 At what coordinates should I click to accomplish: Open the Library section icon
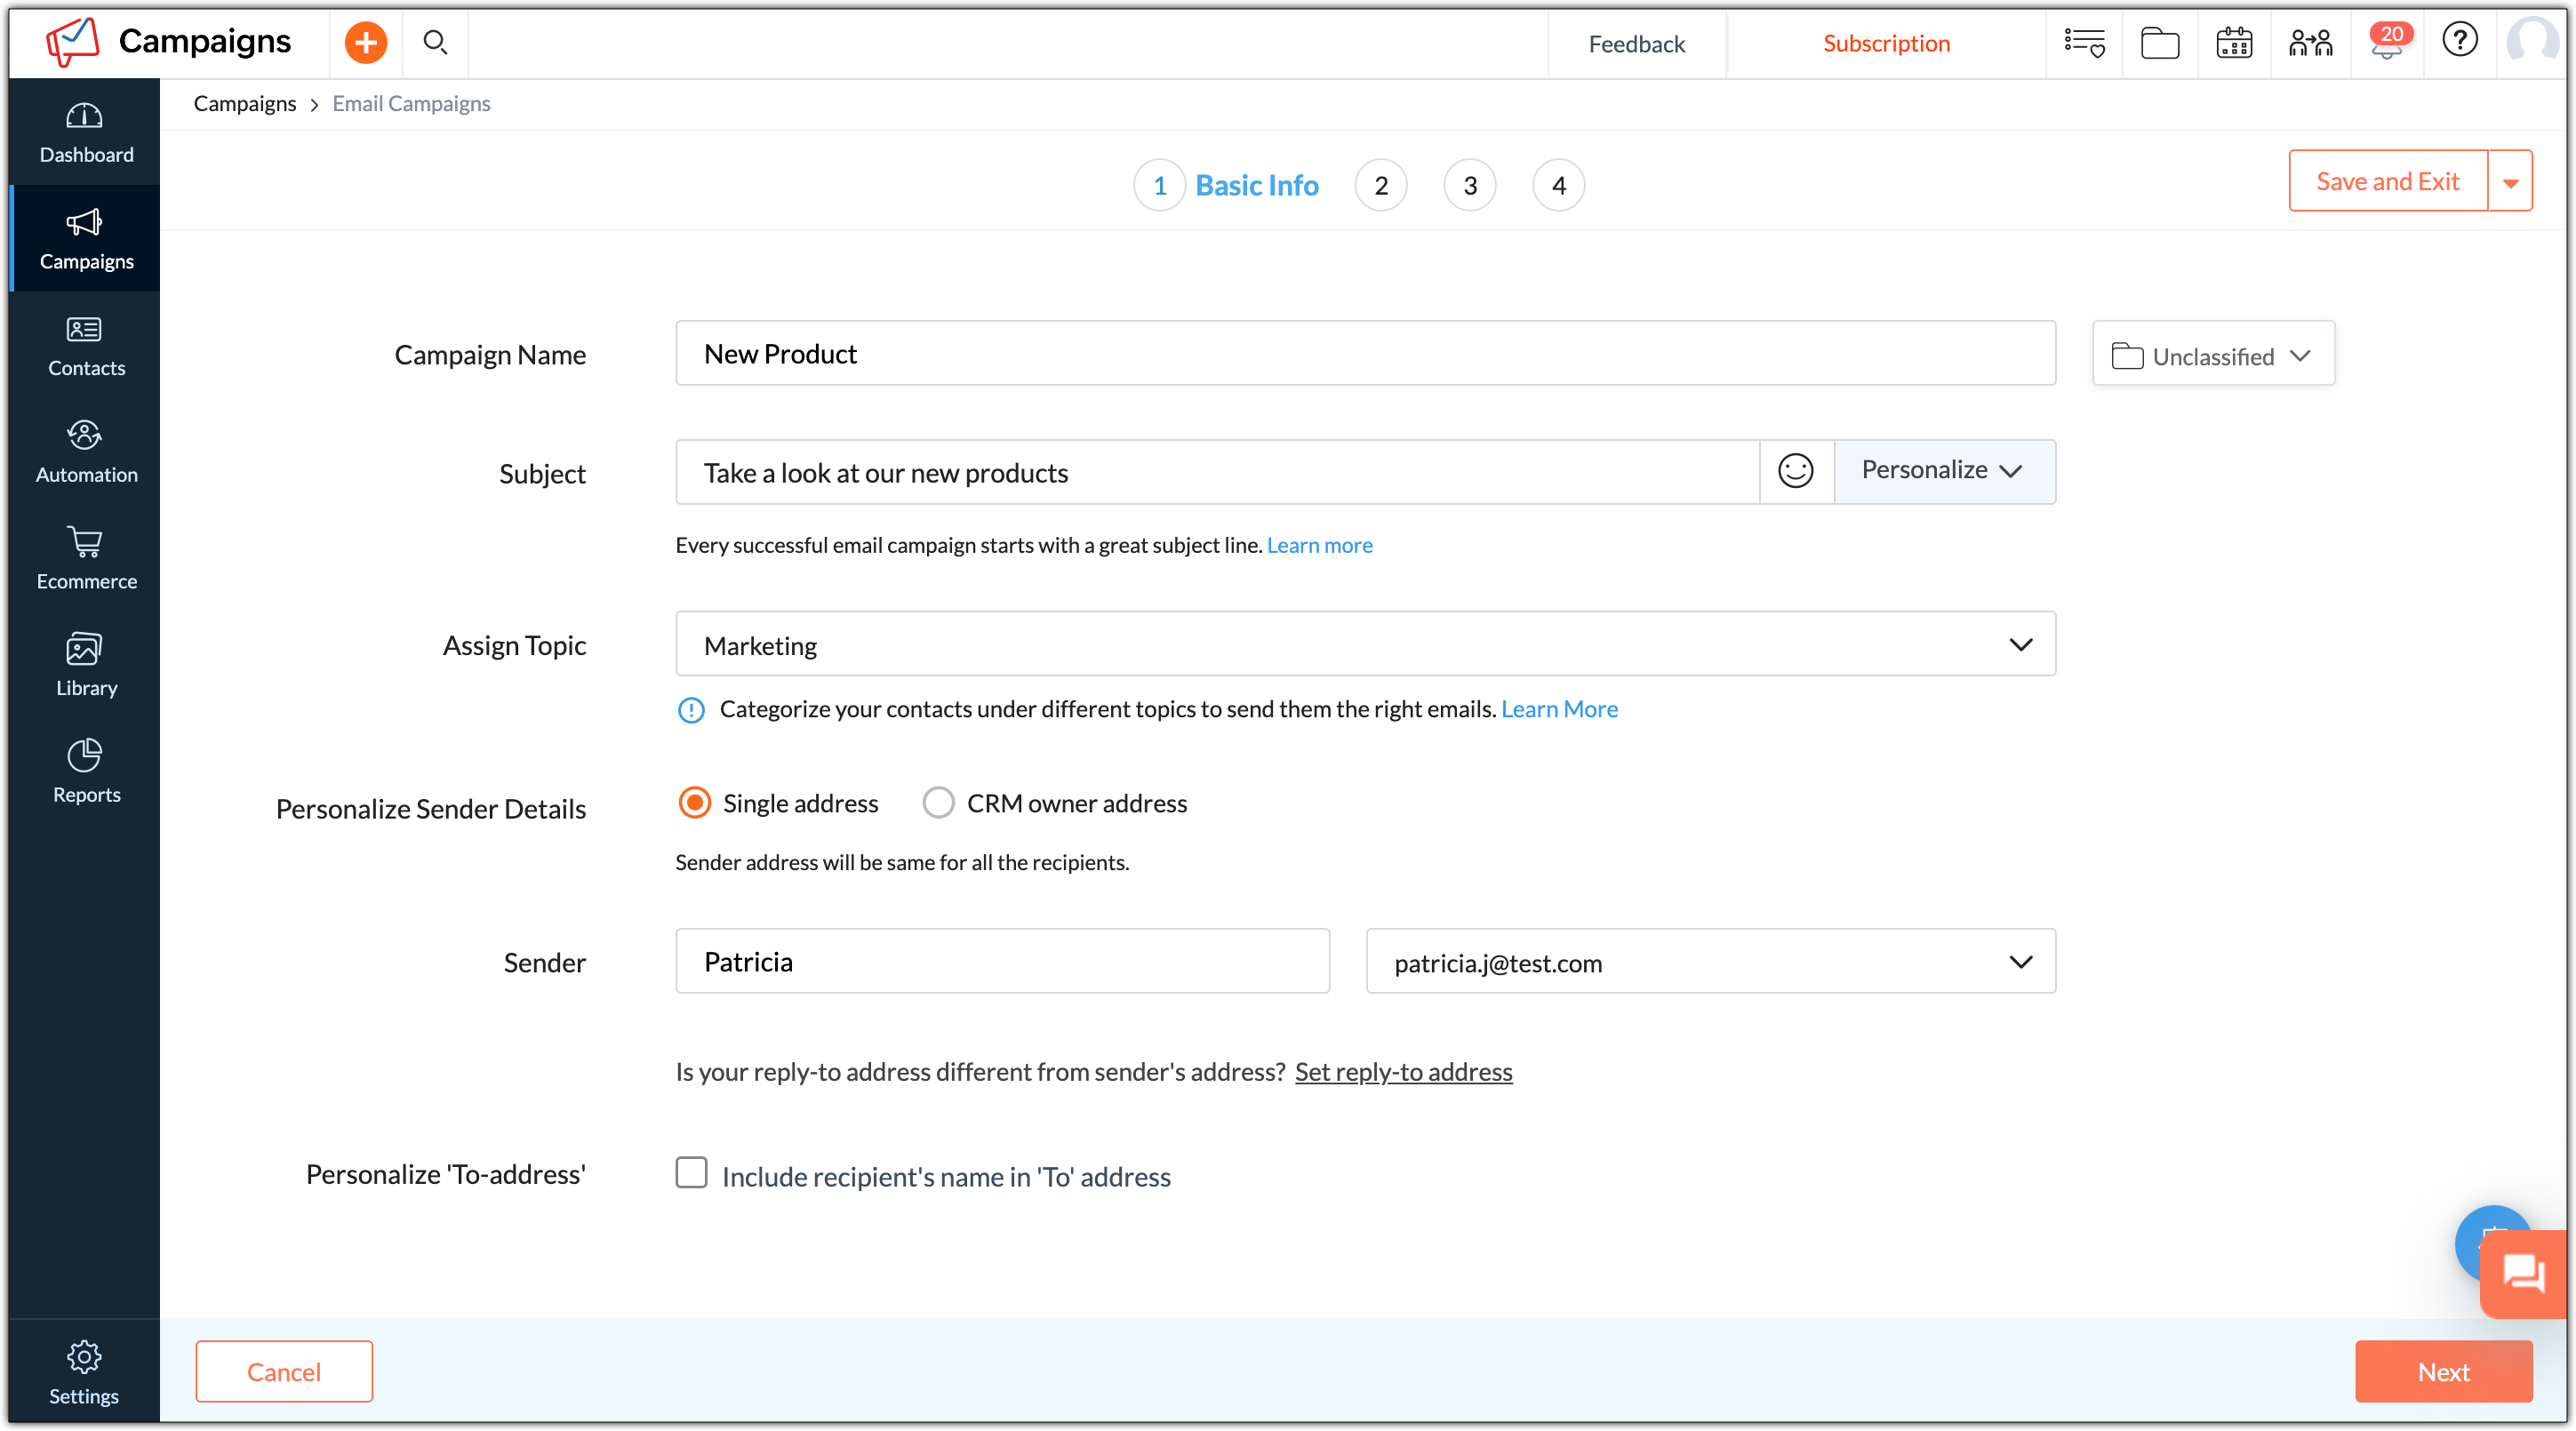tap(86, 664)
